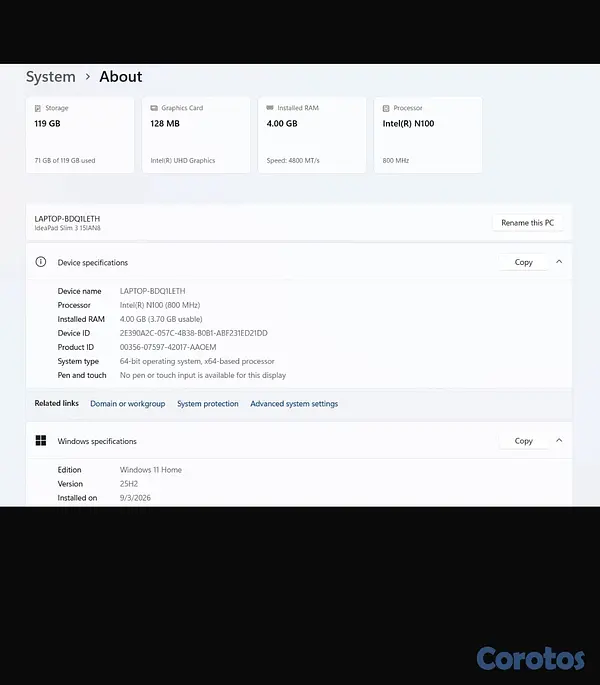The width and height of the screenshot is (600, 685).
Task: Click 800 MHz text in Processor card
Action: pos(396,160)
